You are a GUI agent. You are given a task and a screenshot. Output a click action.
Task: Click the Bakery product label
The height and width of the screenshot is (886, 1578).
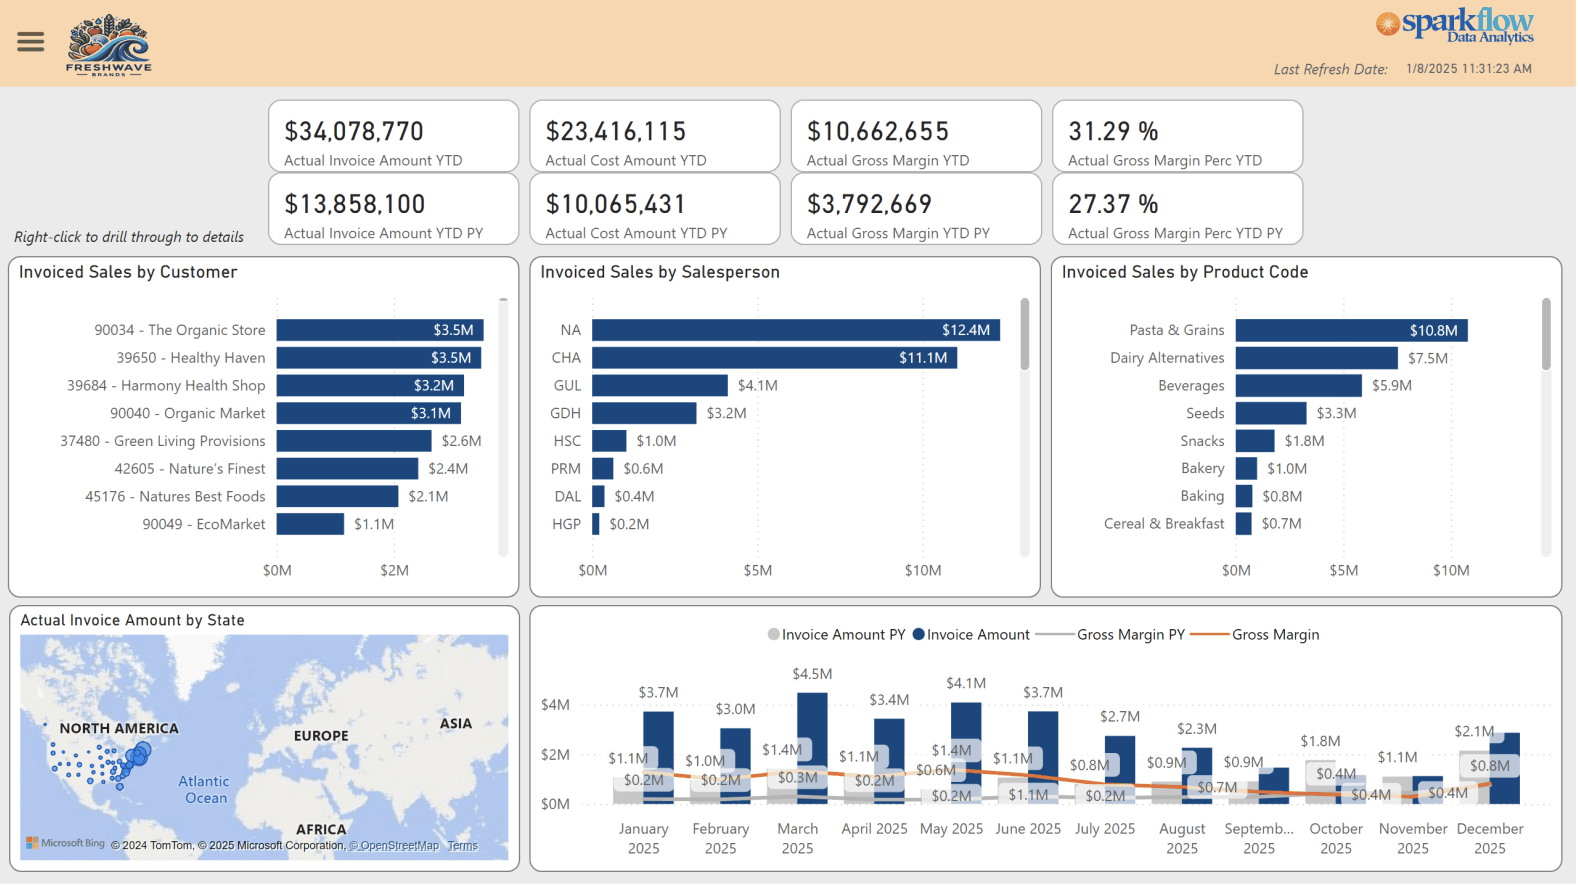pyautogui.click(x=1202, y=469)
